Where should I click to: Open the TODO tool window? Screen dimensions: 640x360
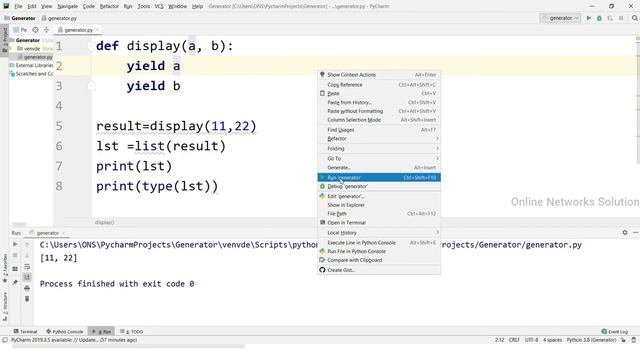131,331
